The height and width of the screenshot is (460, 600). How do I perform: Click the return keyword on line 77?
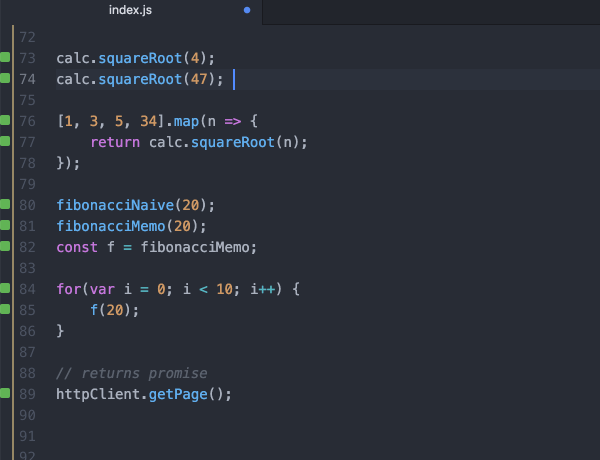115,142
